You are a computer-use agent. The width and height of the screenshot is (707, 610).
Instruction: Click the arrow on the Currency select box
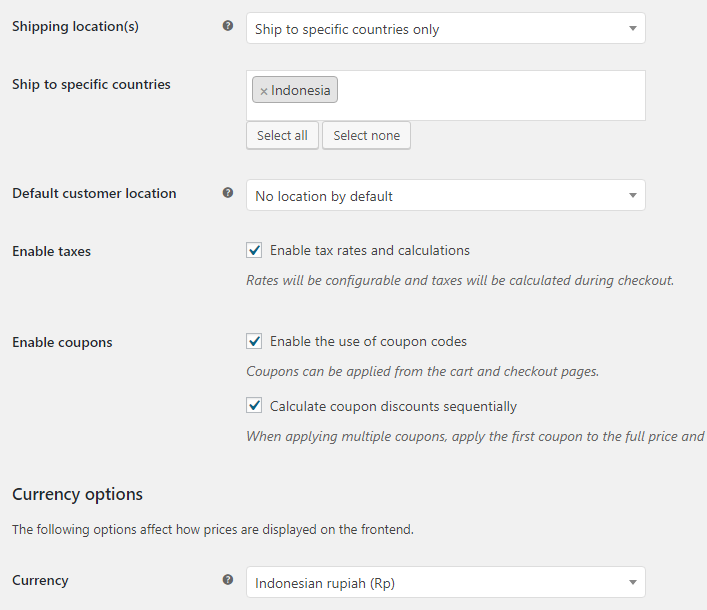click(x=633, y=582)
